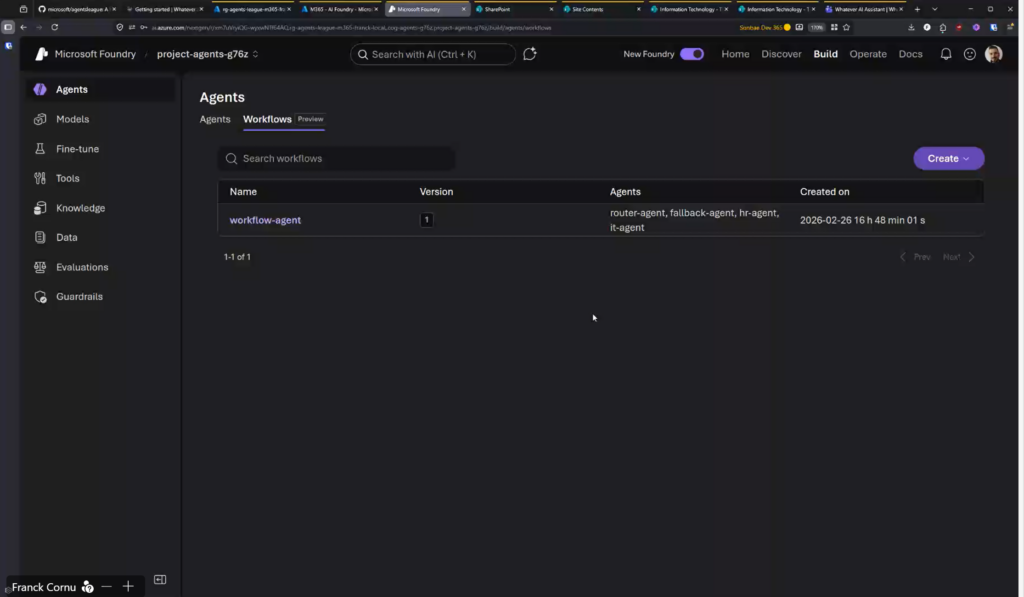Click the Microsoft Foundry title text
This screenshot has width=1024, height=597.
[x=95, y=54]
